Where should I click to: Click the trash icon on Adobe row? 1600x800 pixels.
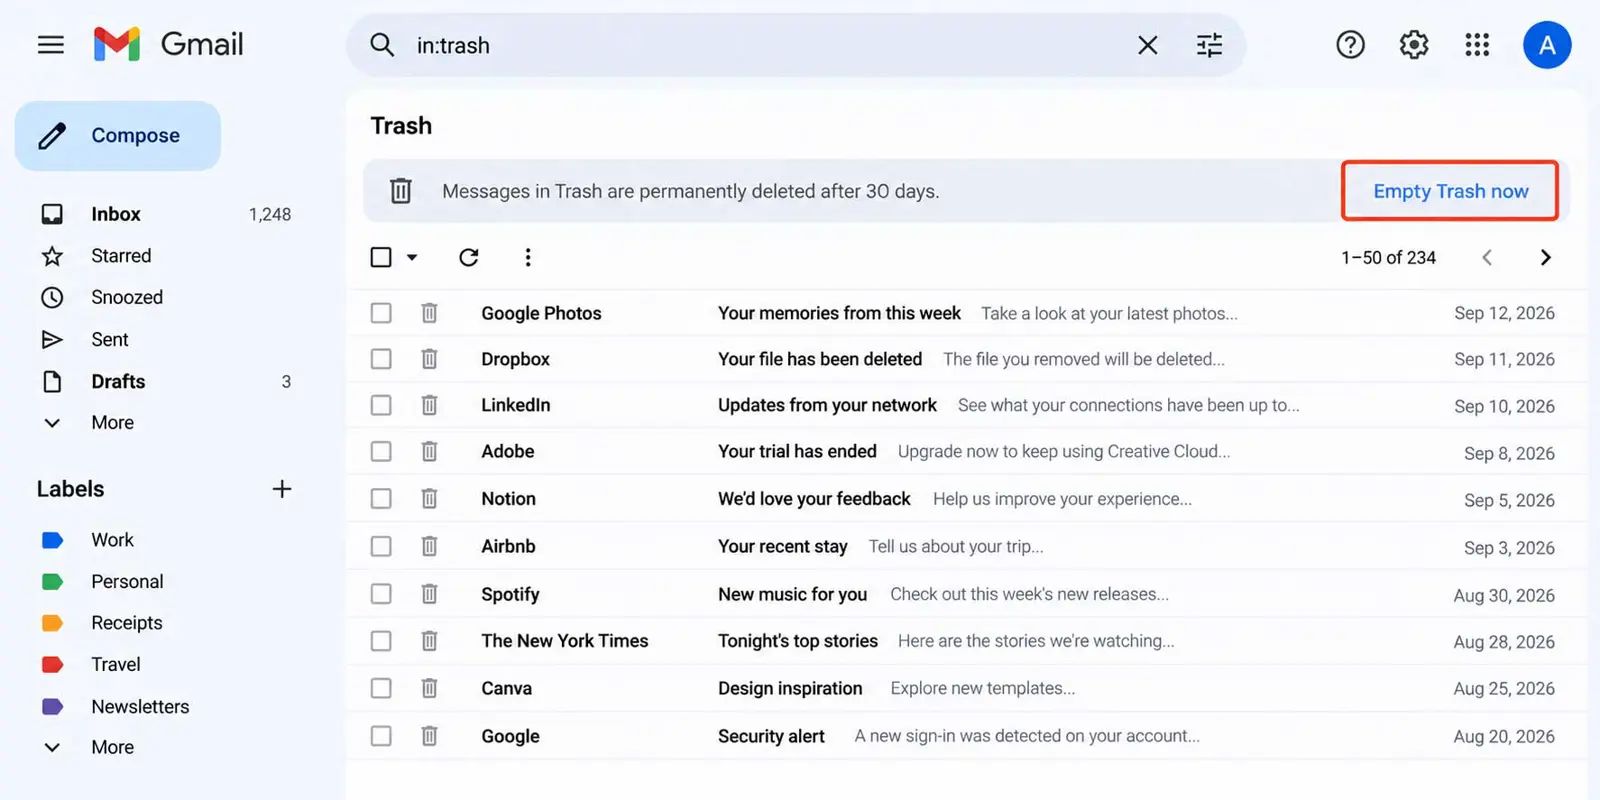coord(429,451)
